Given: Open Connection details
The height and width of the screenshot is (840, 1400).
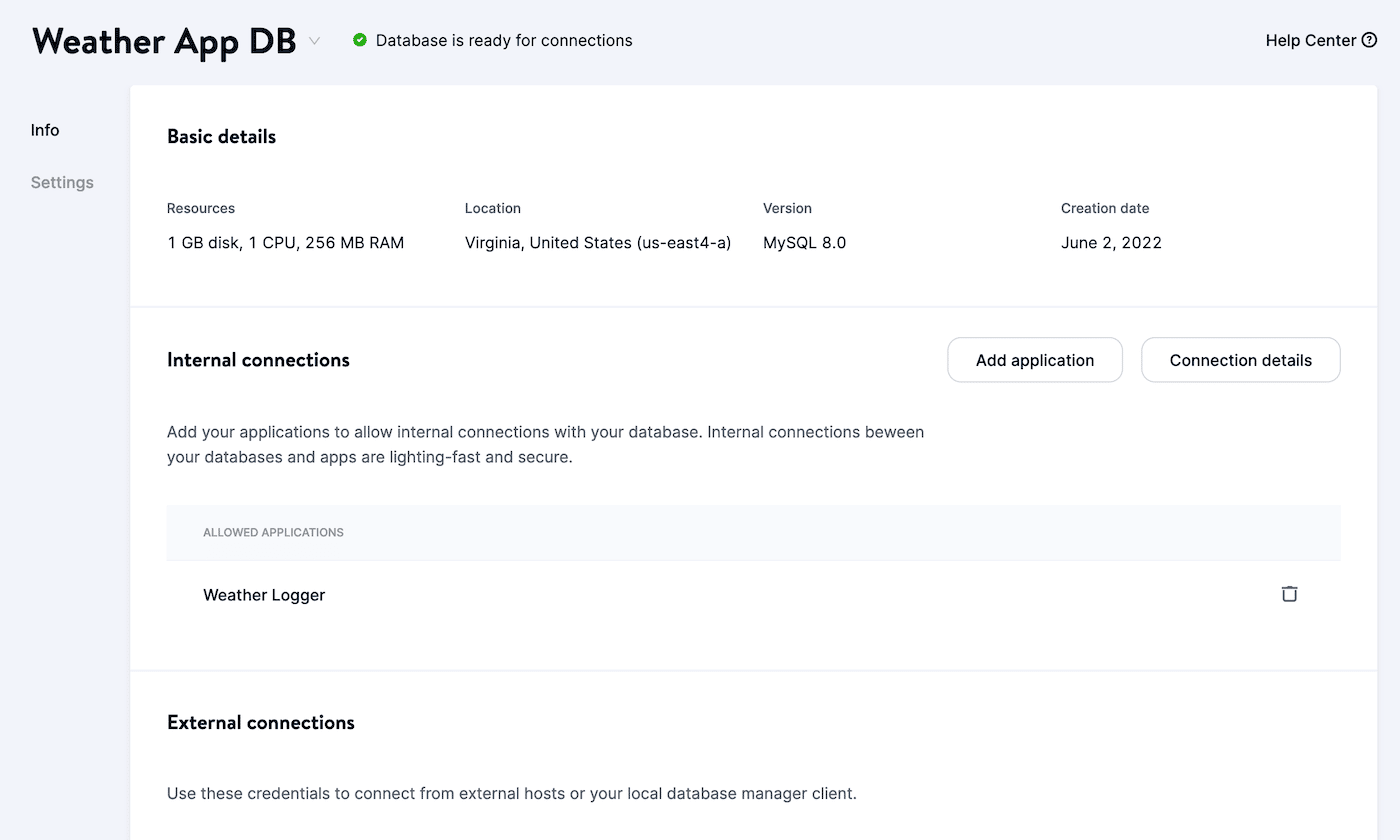Looking at the screenshot, I should (x=1241, y=360).
